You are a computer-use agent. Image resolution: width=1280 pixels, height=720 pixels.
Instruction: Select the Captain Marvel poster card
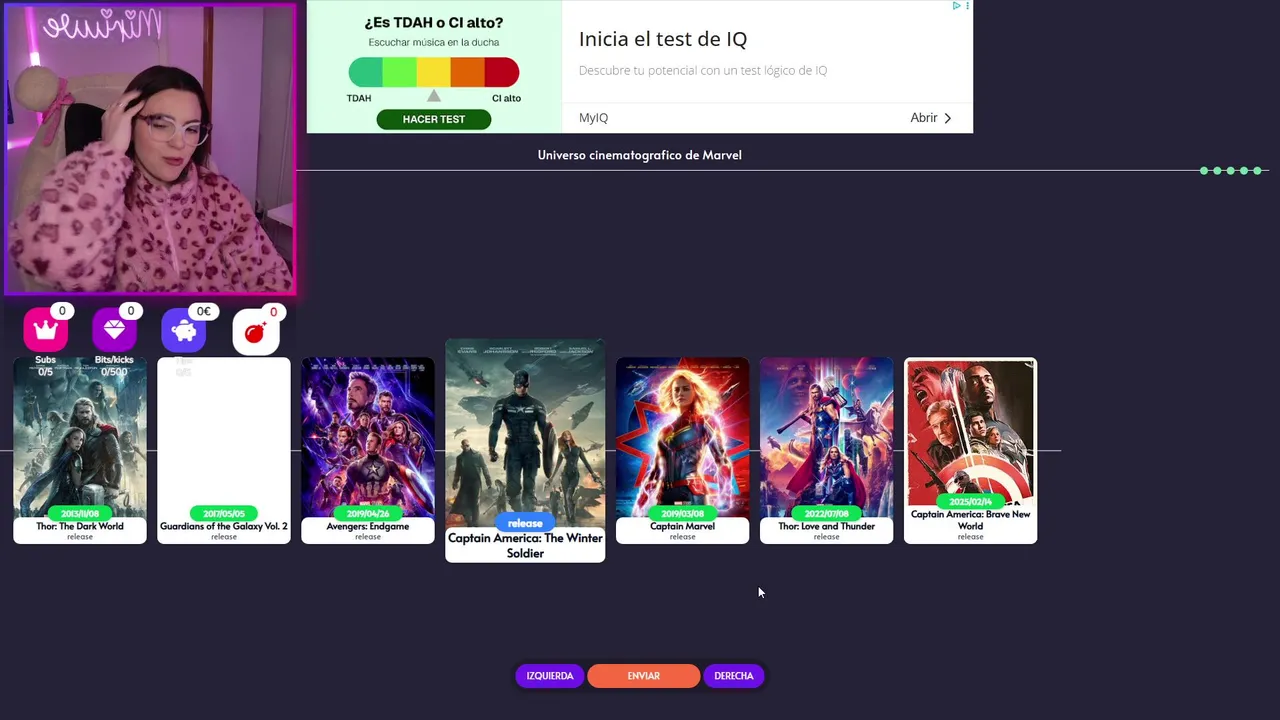point(682,451)
